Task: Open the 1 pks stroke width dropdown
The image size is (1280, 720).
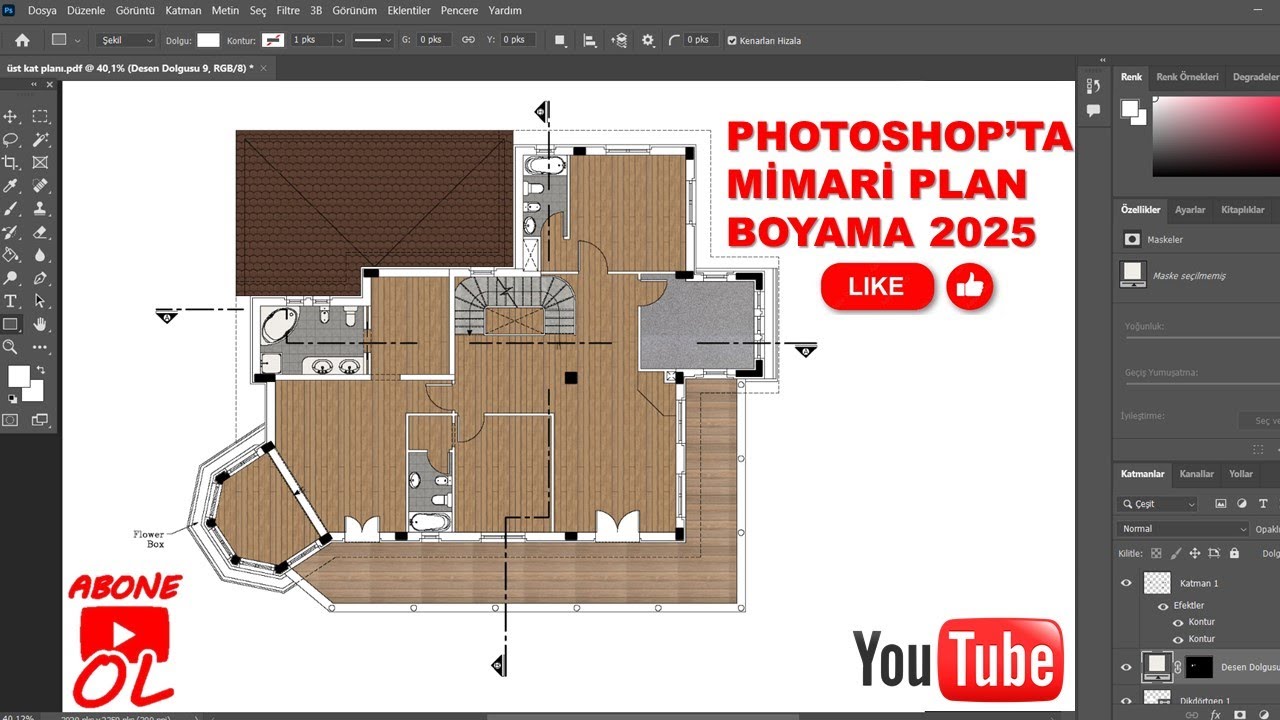Action: click(x=339, y=40)
